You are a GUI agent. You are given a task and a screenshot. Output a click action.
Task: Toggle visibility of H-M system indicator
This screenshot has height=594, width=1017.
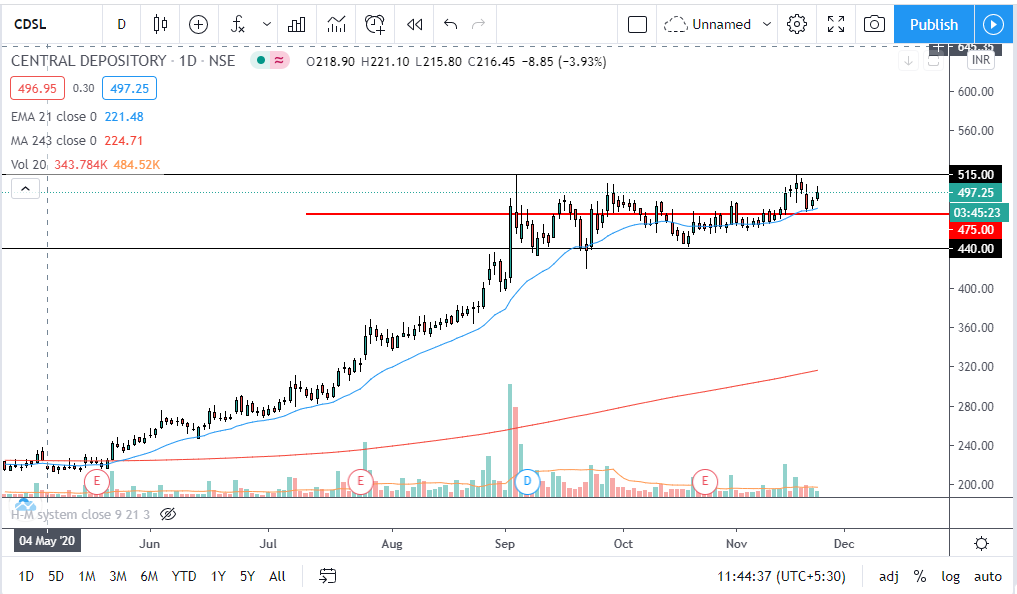click(168, 514)
